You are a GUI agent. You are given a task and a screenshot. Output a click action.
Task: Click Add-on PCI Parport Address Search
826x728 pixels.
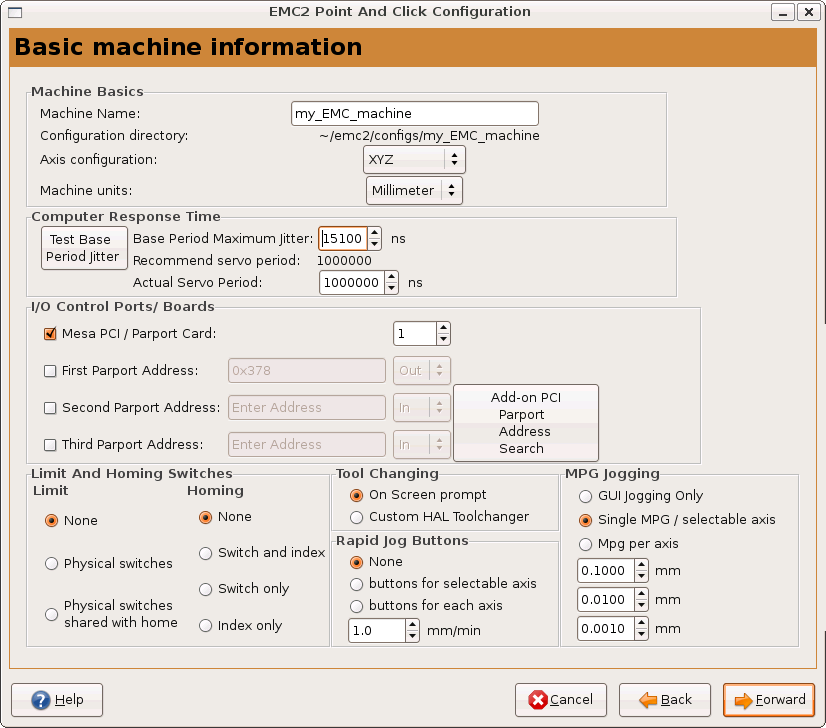(x=525, y=423)
